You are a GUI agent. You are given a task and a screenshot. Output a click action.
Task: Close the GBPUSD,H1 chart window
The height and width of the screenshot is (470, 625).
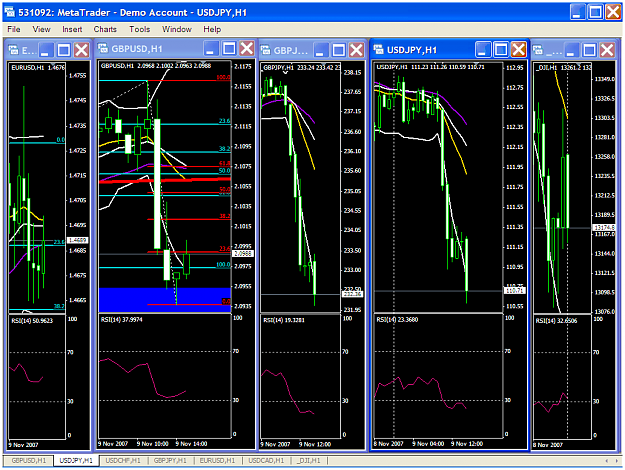point(247,49)
